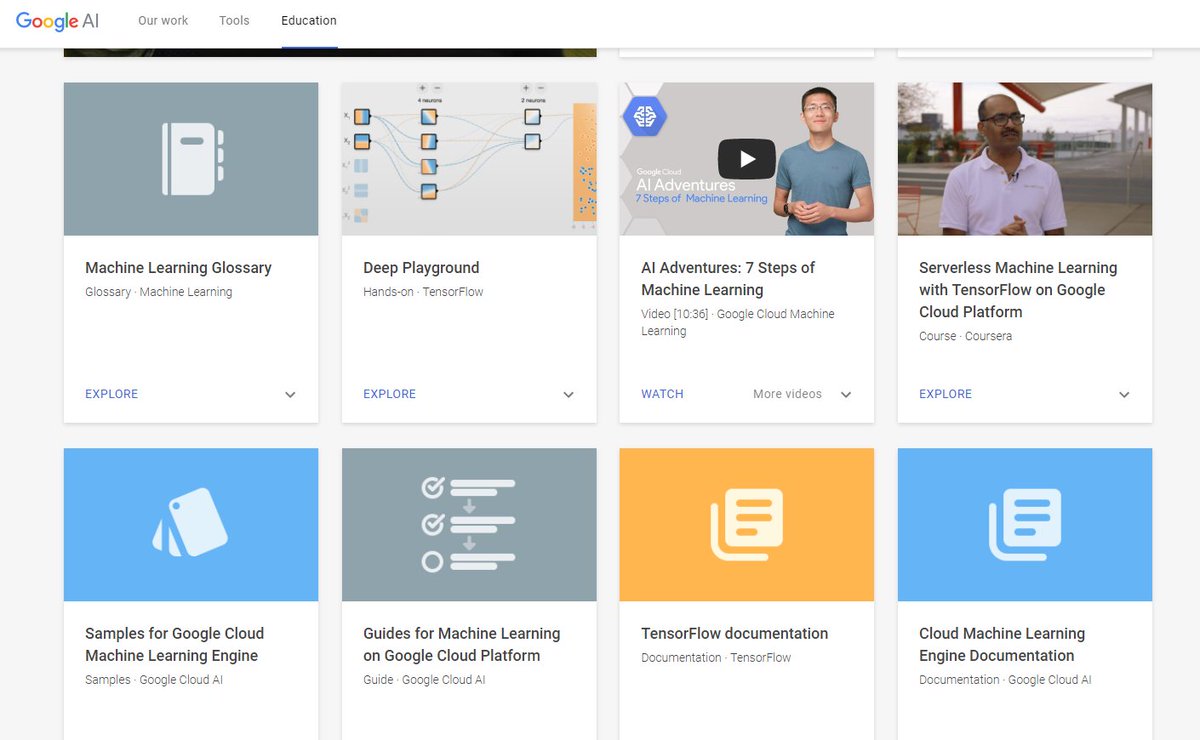Click EXPLORE on Serverless Machine Learning card

(946, 394)
